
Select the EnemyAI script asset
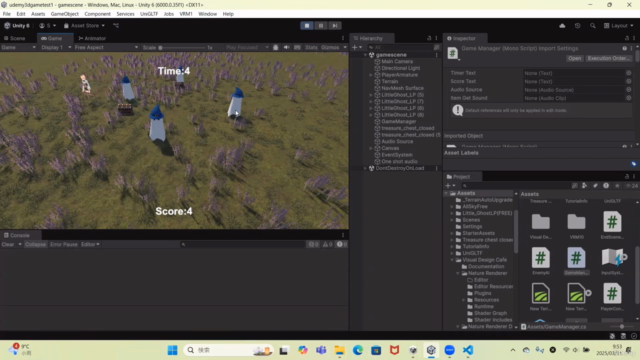[x=540, y=261]
